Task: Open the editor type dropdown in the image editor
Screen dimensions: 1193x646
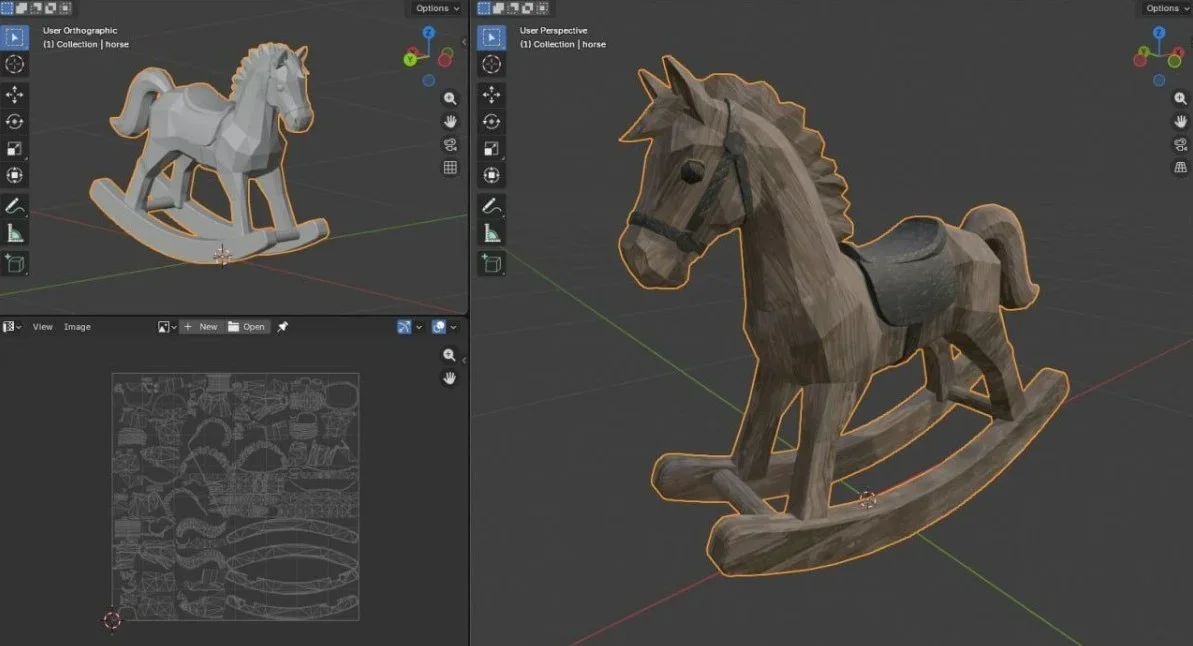Action: coord(12,327)
